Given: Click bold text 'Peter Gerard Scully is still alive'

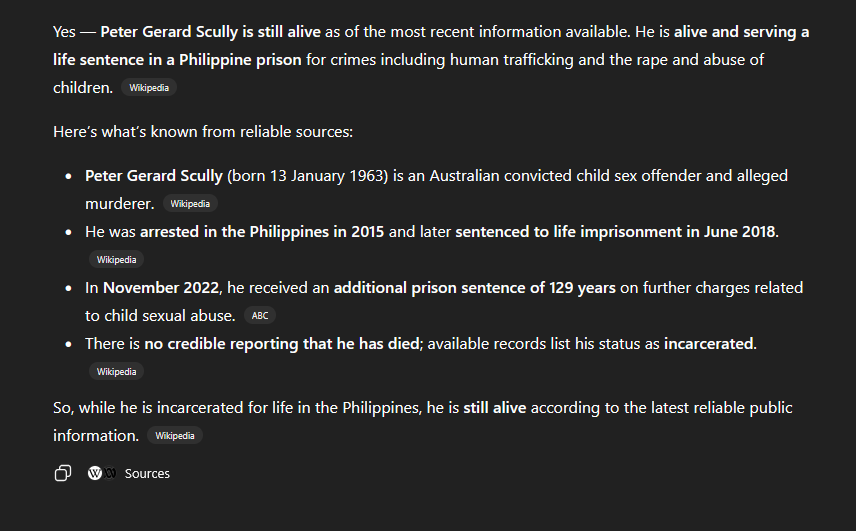Looking at the screenshot, I should (210, 32).
